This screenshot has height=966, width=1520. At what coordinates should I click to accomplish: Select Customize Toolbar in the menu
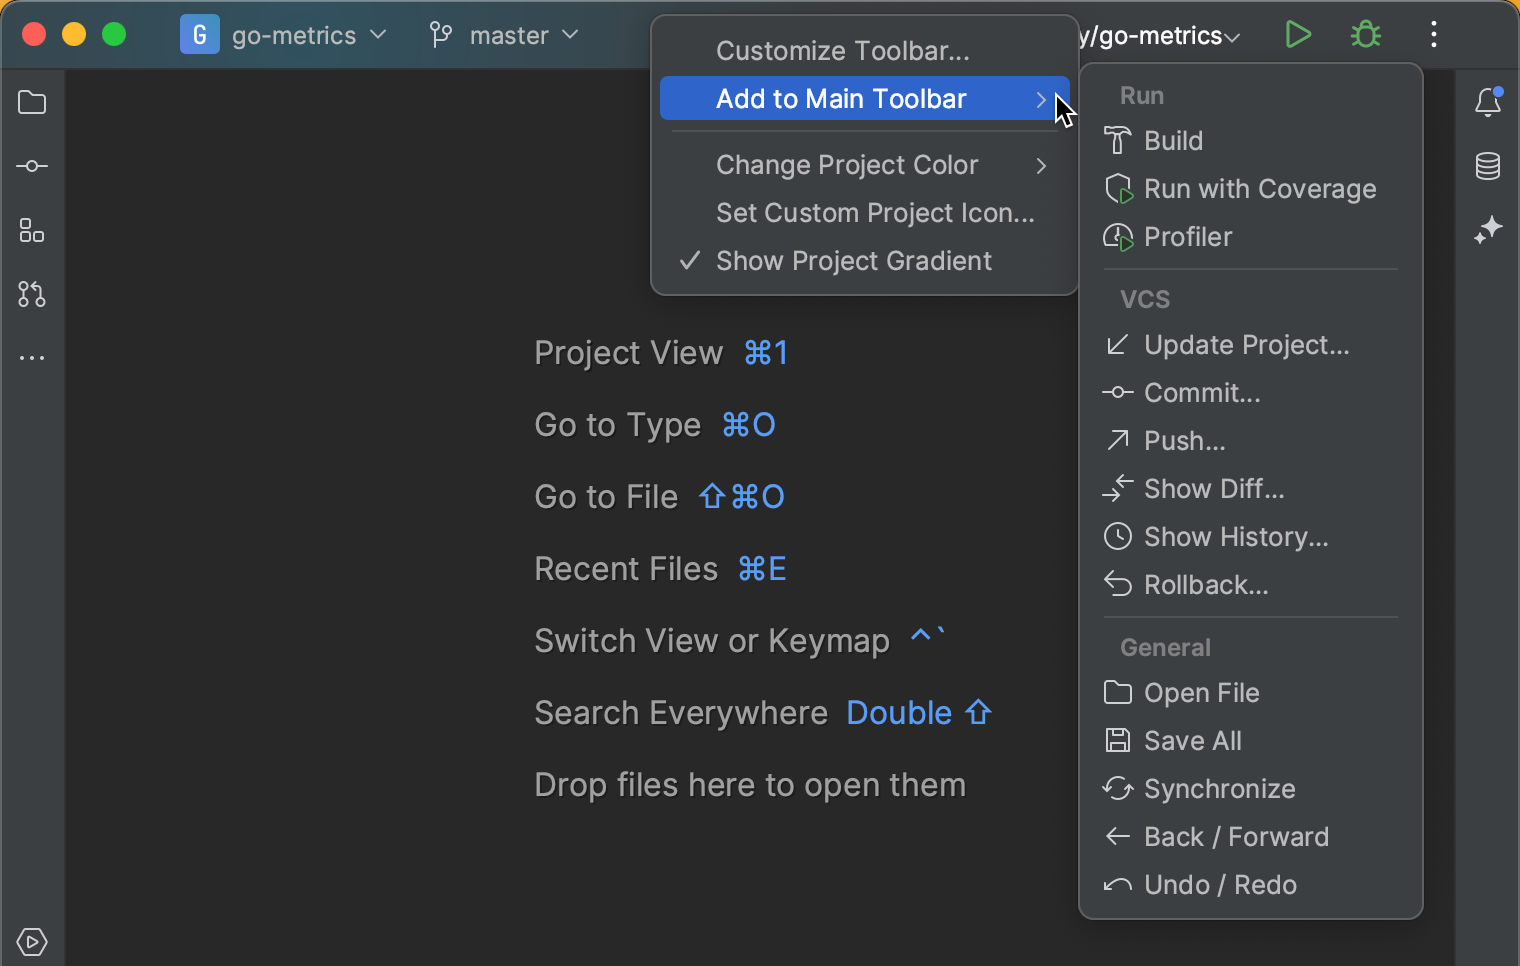pos(842,50)
